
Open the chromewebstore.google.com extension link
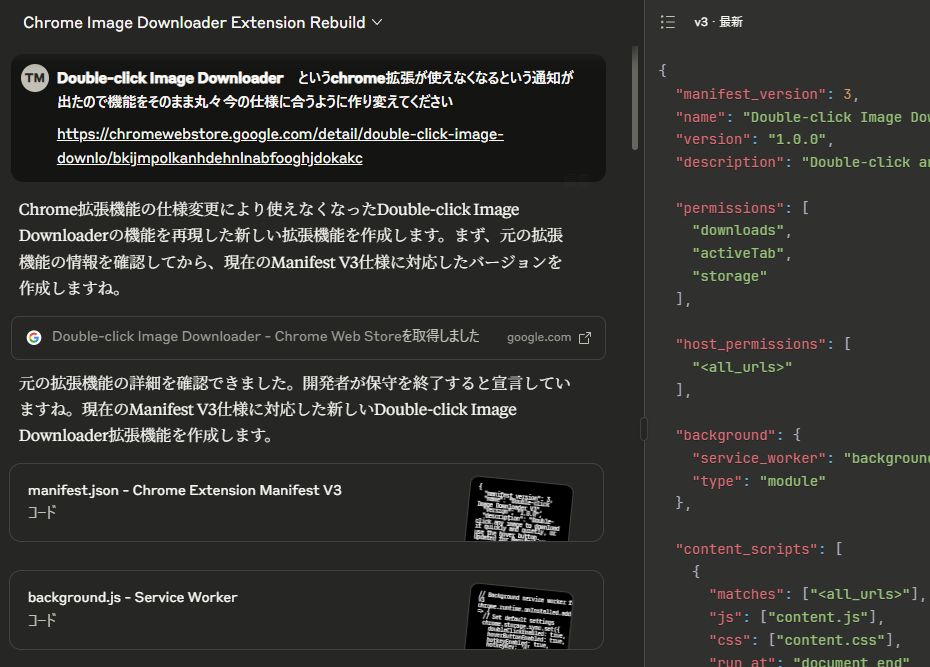(280, 146)
